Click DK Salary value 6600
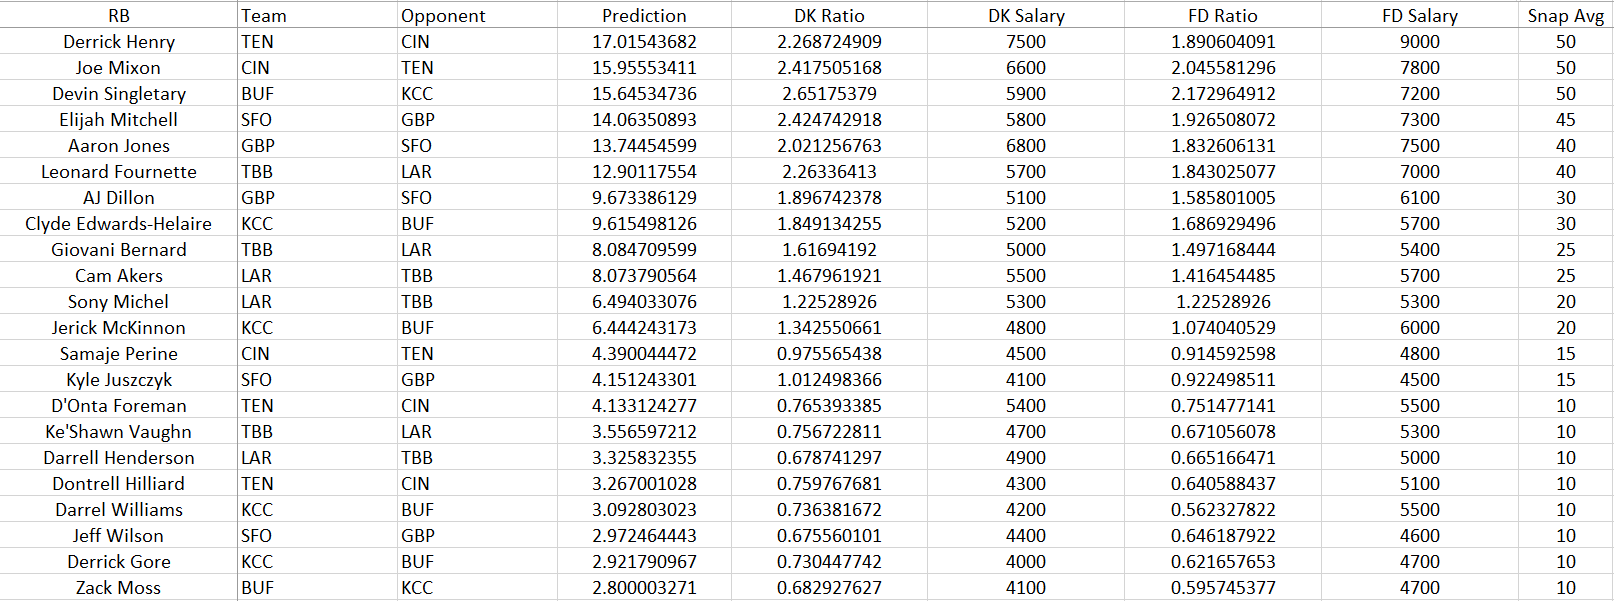This screenshot has width=1614, height=601. pyautogui.click(x=1026, y=67)
